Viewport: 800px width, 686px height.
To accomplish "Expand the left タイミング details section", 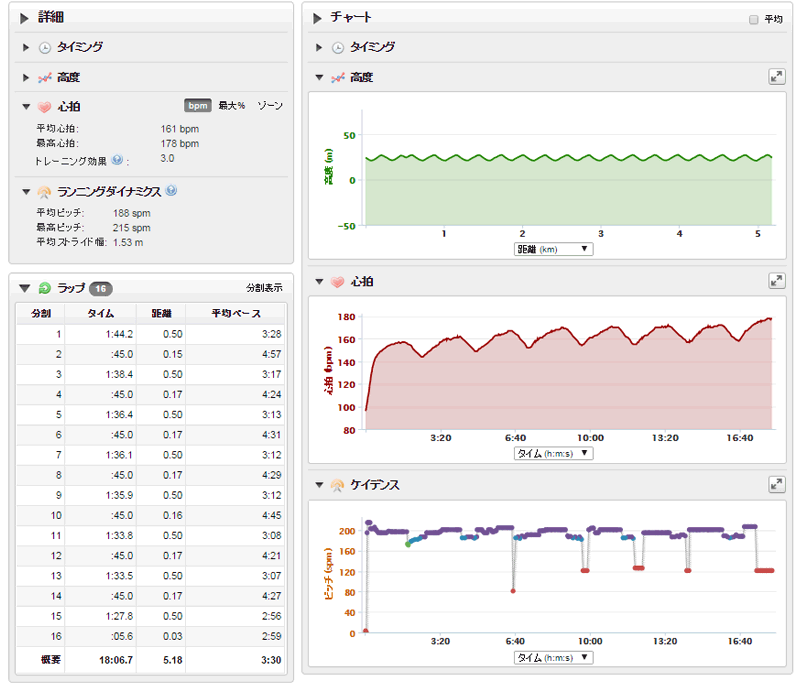I will pyautogui.click(x=26, y=47).
